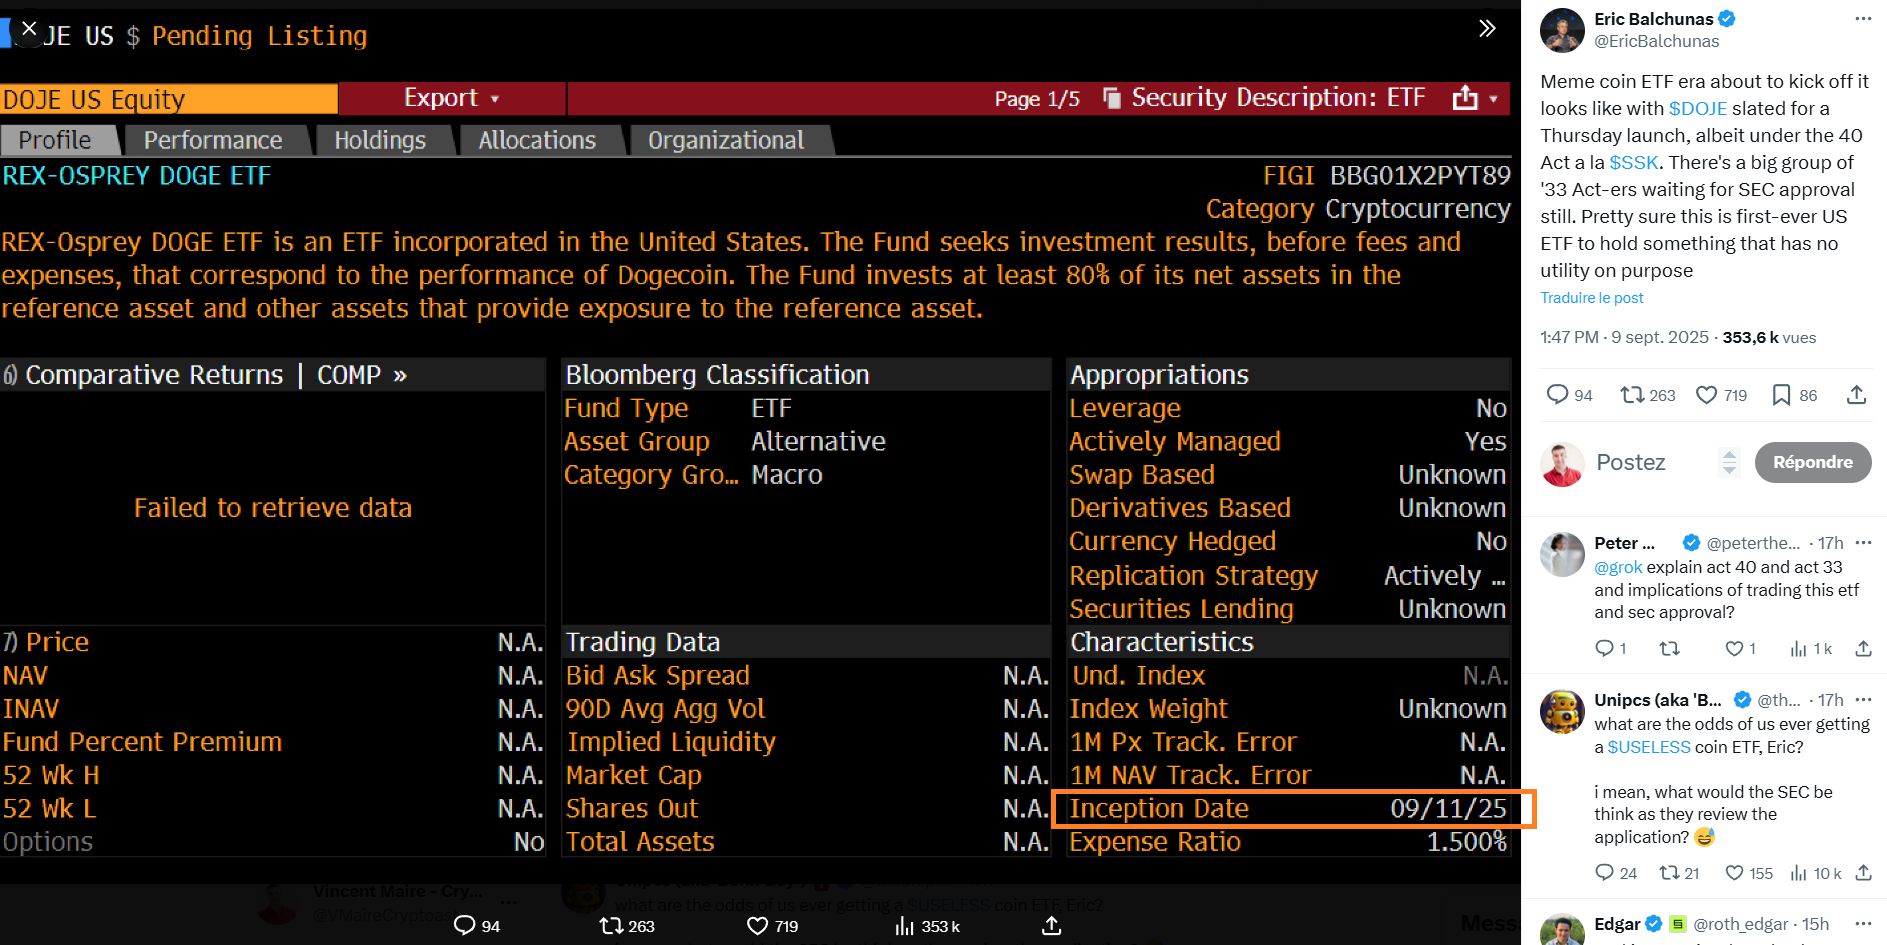Bookmark the post with 86 bookmarks
Viewport: 1887px width, 945px height.
click(x=1781, y=395)
